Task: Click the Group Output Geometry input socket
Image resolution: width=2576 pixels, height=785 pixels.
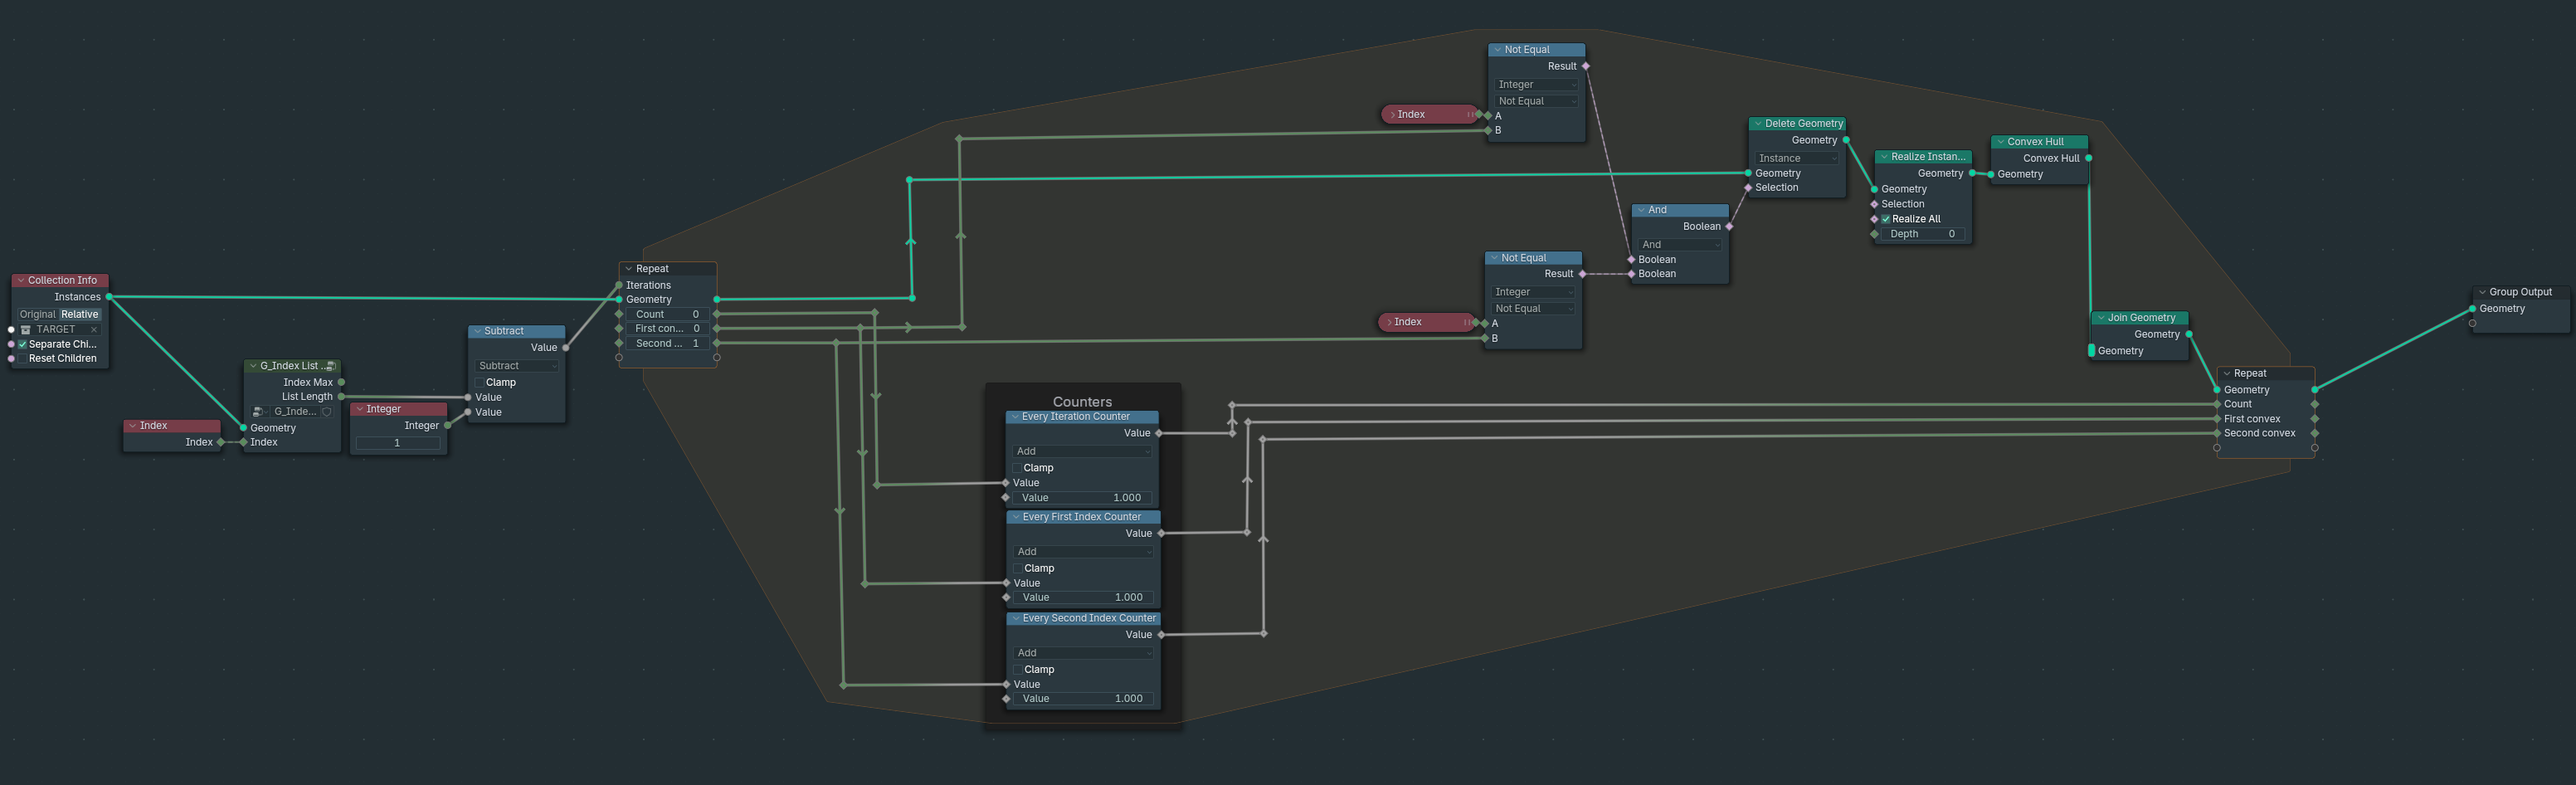Action: [2472, 309]
